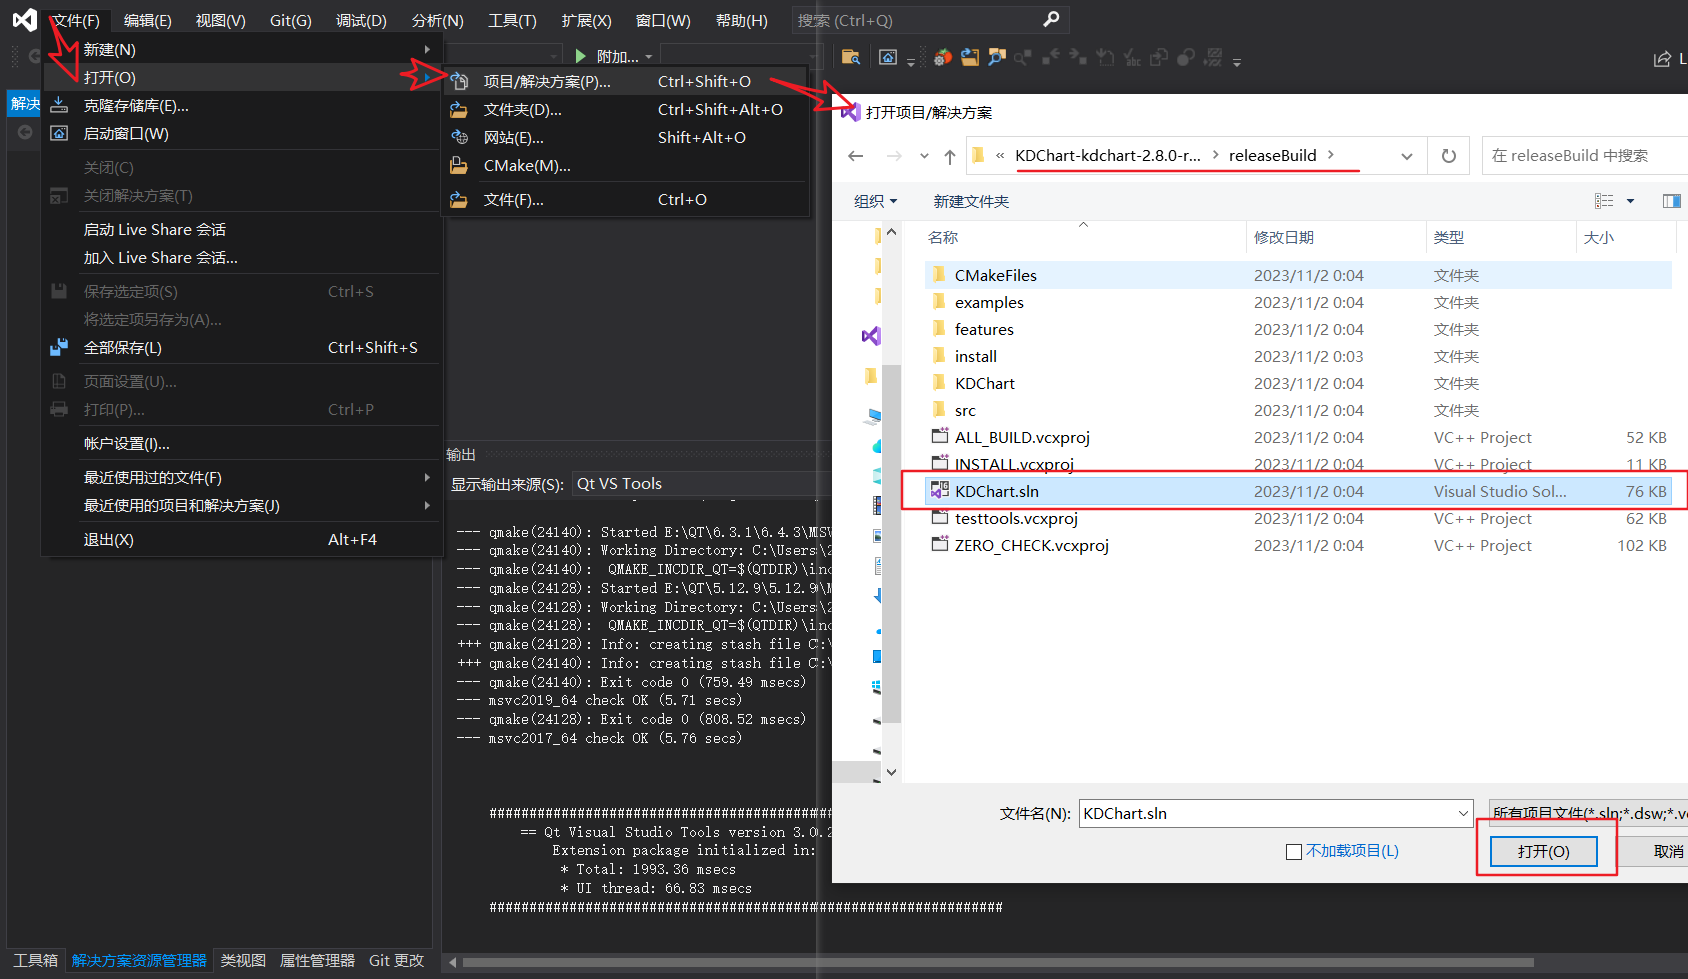The image size is (1688, 979).
Task: Toggle the preview pane icon
Action: (1671, 201)
